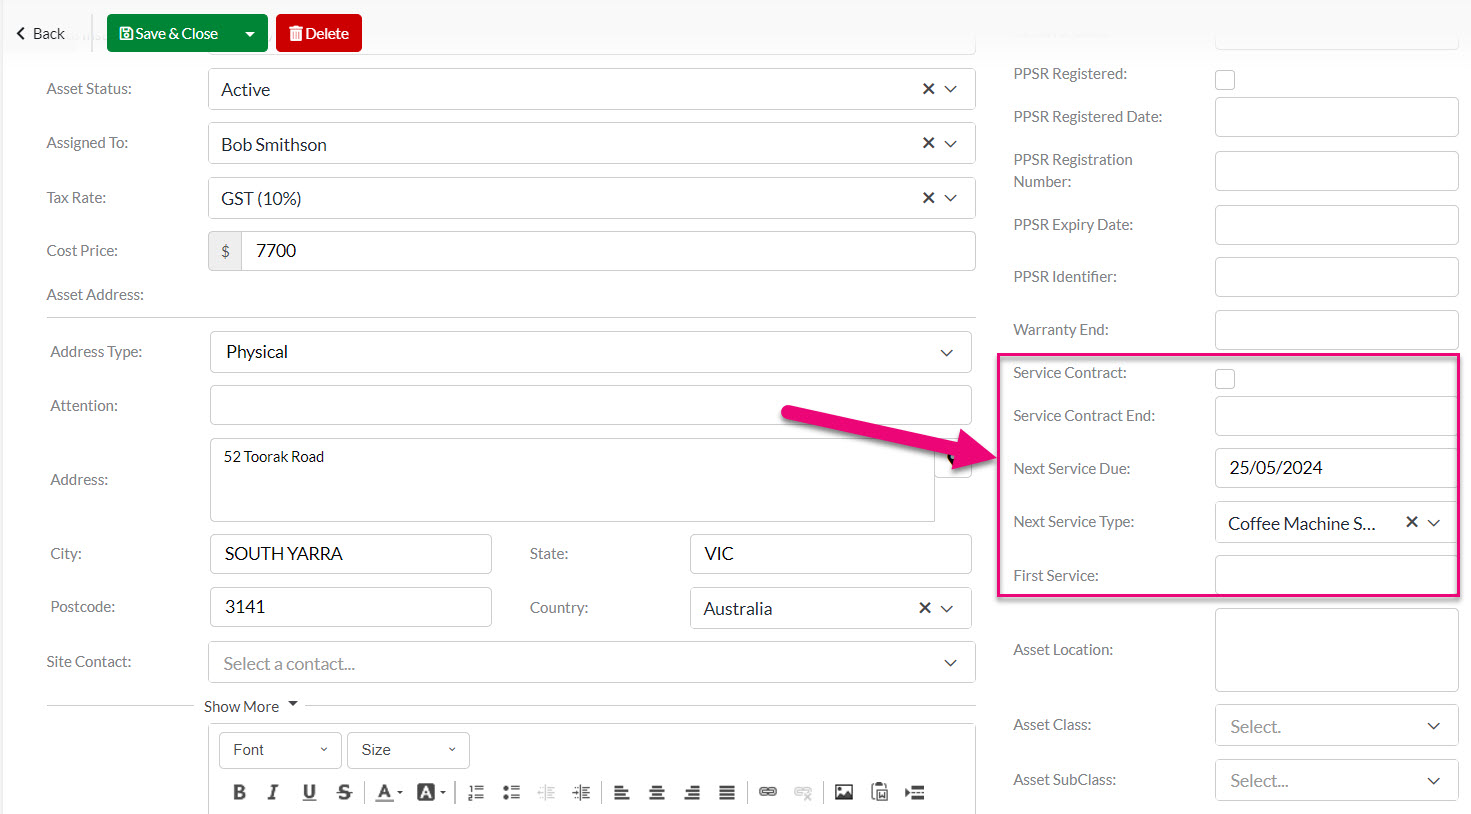Viewport: 1471px width, 814px height.
Task: Click the last editor toolbar icon (insert break)
Action: [915, 792]
